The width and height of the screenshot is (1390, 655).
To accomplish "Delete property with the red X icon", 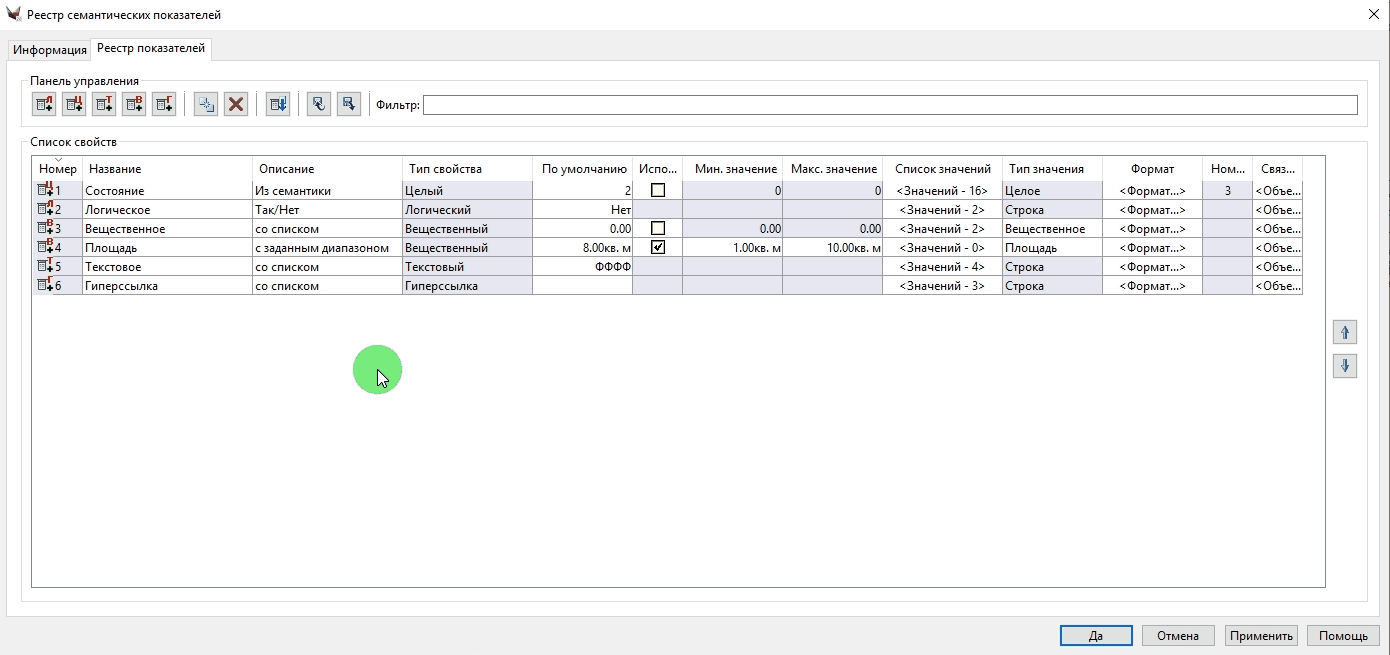I will tap(236, 104).
